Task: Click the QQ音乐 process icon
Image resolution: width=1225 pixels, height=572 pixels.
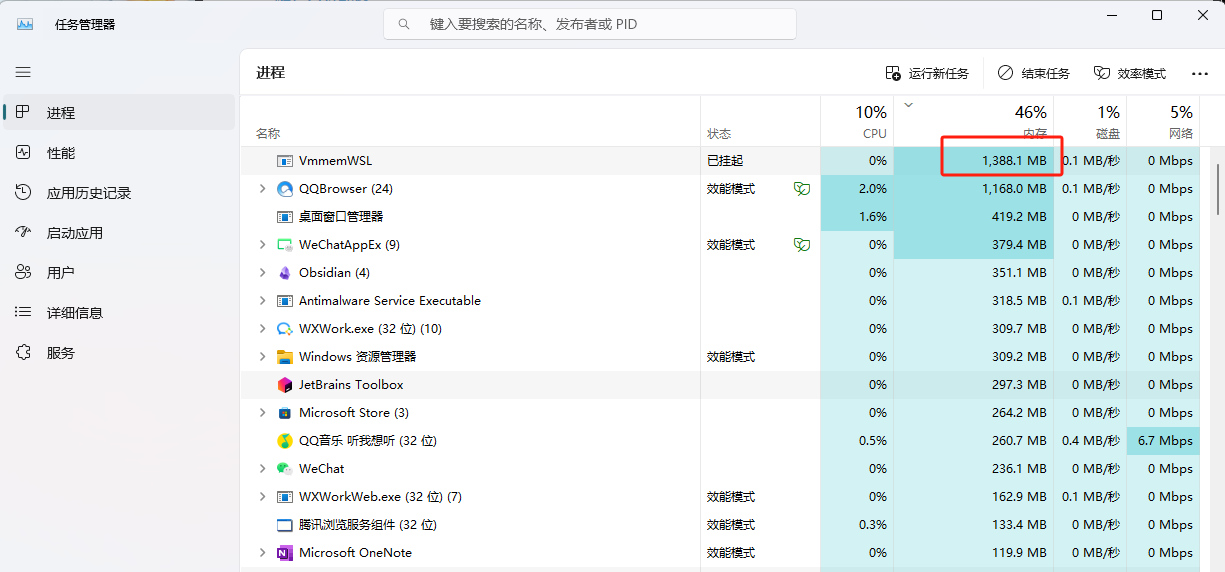Action: click(x=285, y=441)
